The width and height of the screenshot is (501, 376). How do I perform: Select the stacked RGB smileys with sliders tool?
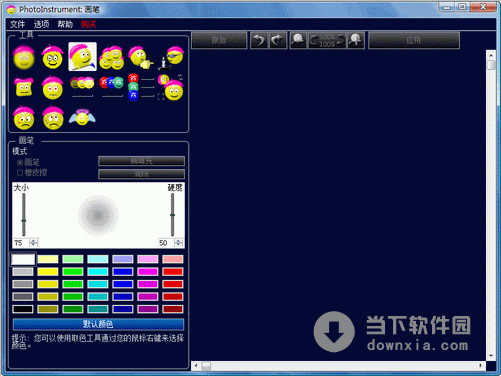tap(141, 87)
